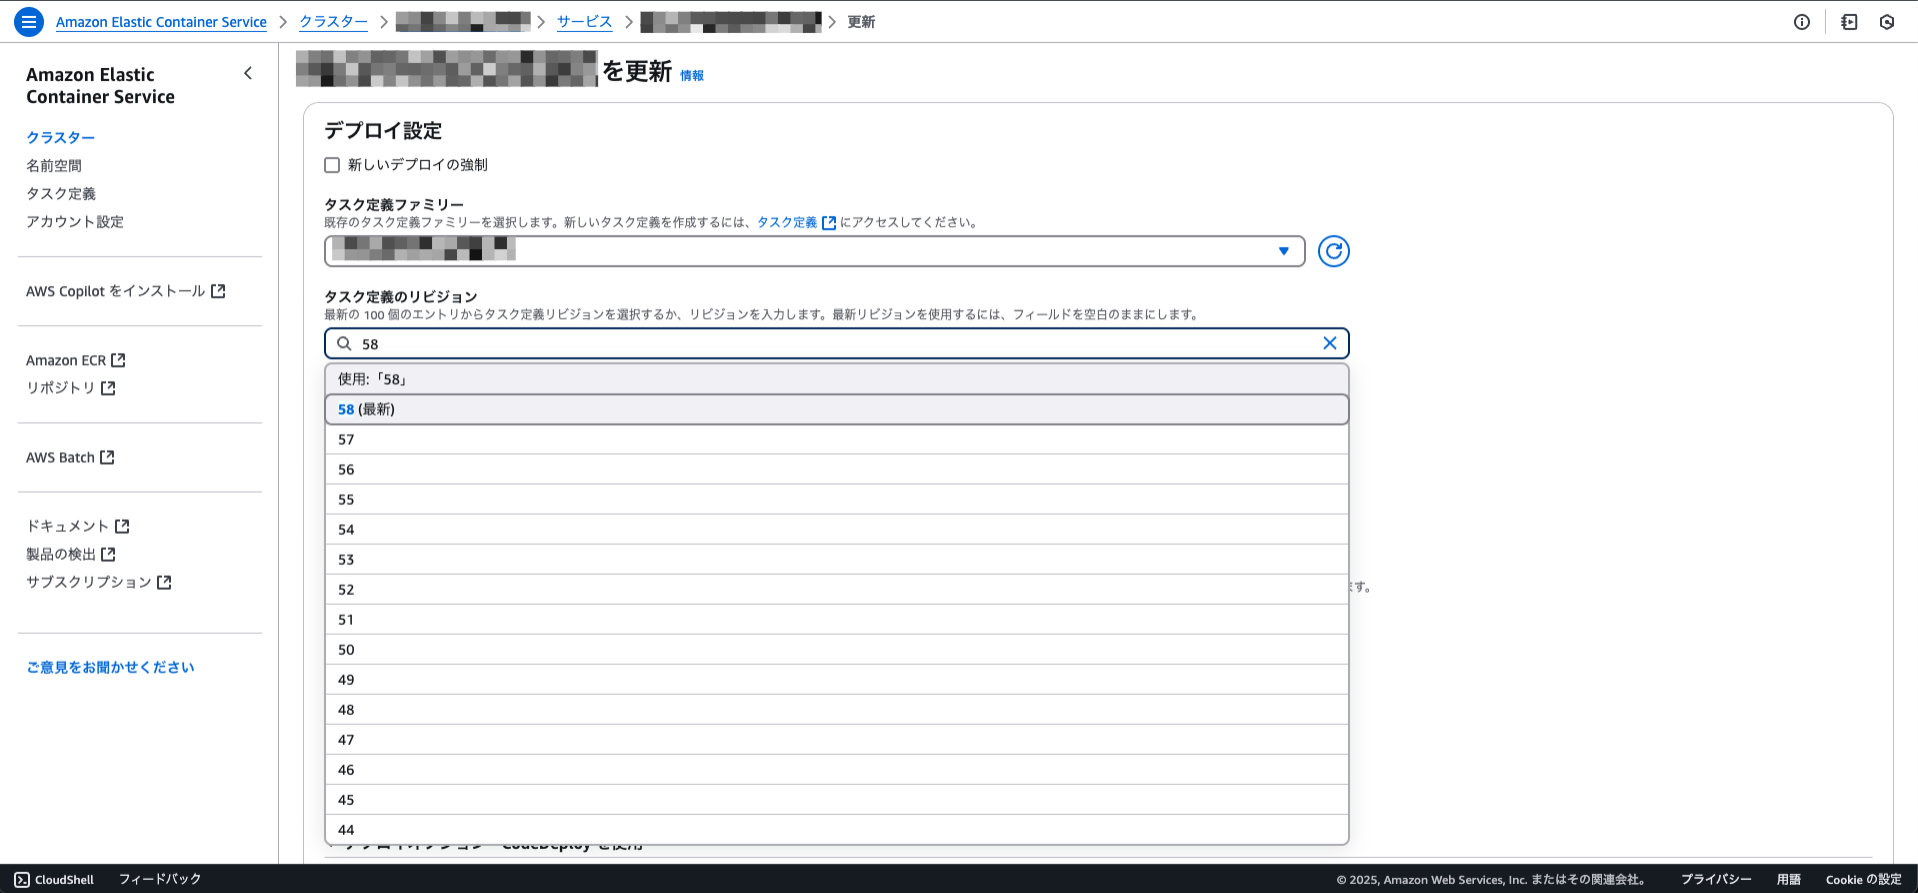Image resolution: width=1918 pixels, height=893 pixels.
Task: Choose revision 55 from list
Action: pyautogui.click(x=837, y=499)
